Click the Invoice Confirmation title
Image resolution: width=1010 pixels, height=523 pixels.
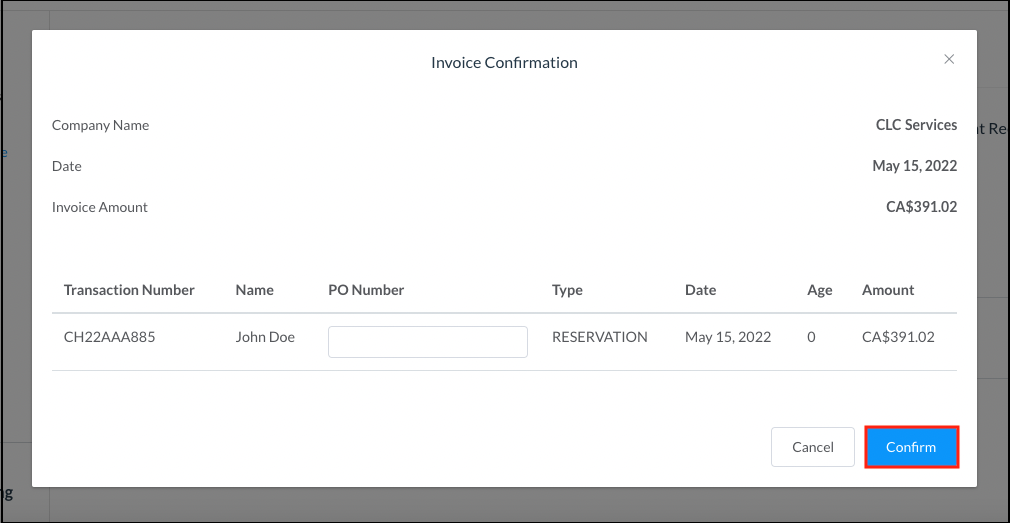[504, 63]
